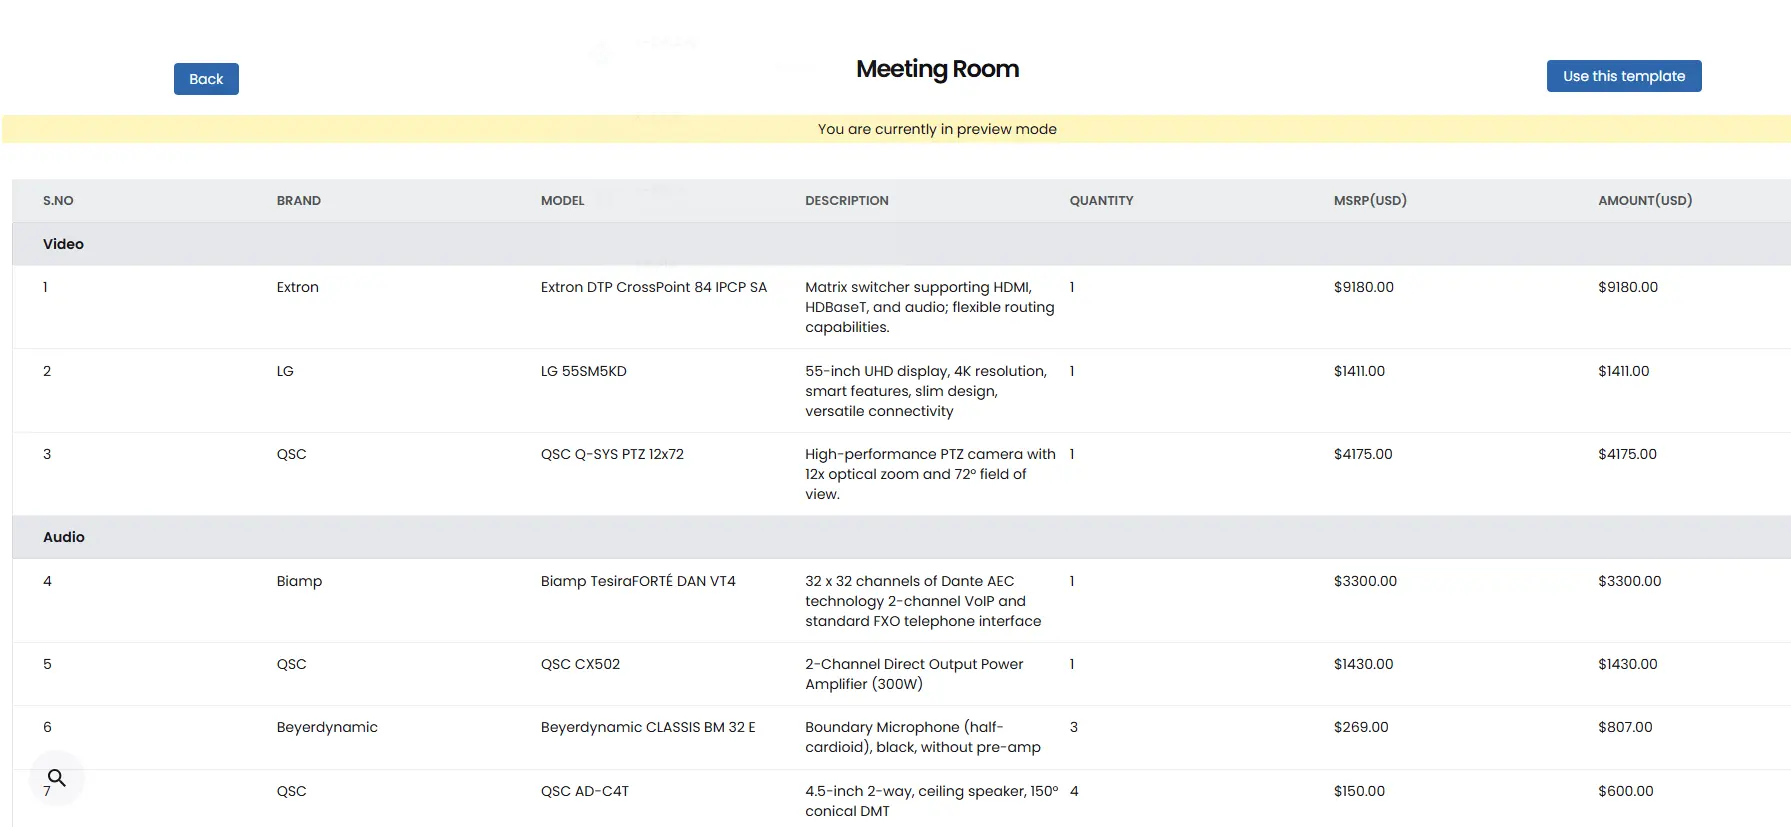Click QSC Q-SYS PTZ 12x72 model
1791x827 pixels.
click(x=612, y=454)
